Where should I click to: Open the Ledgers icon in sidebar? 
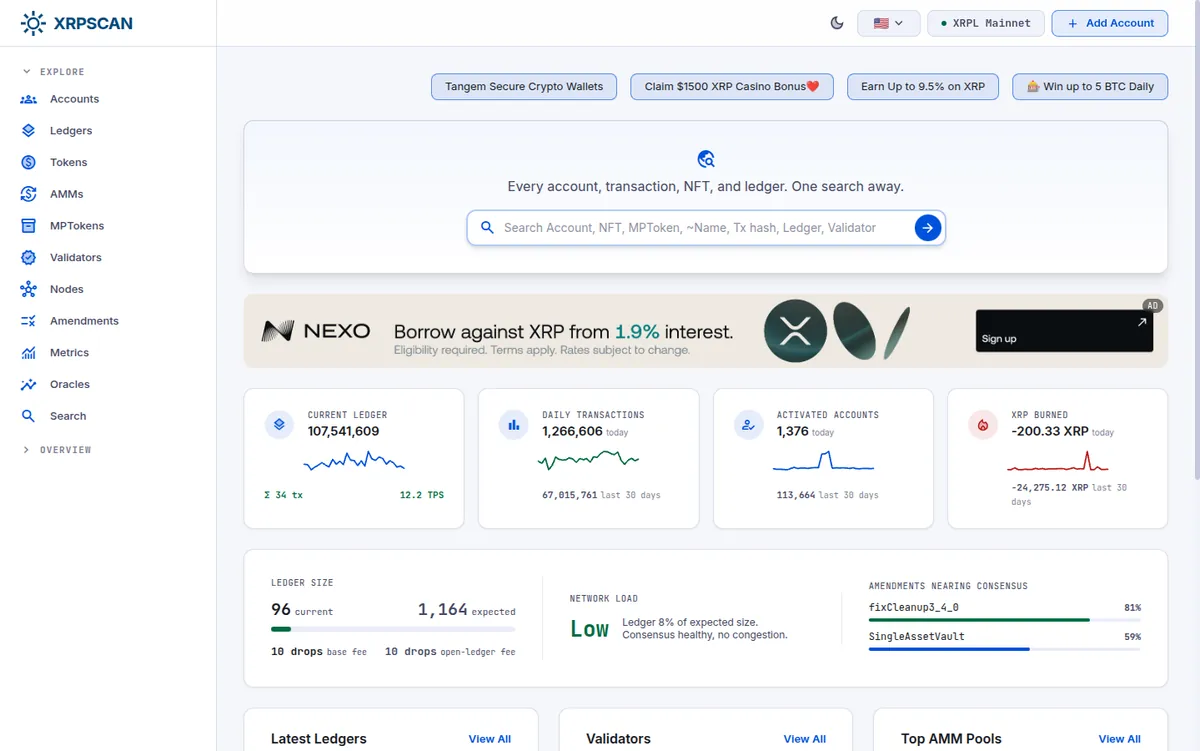click(x=29, y=131)
